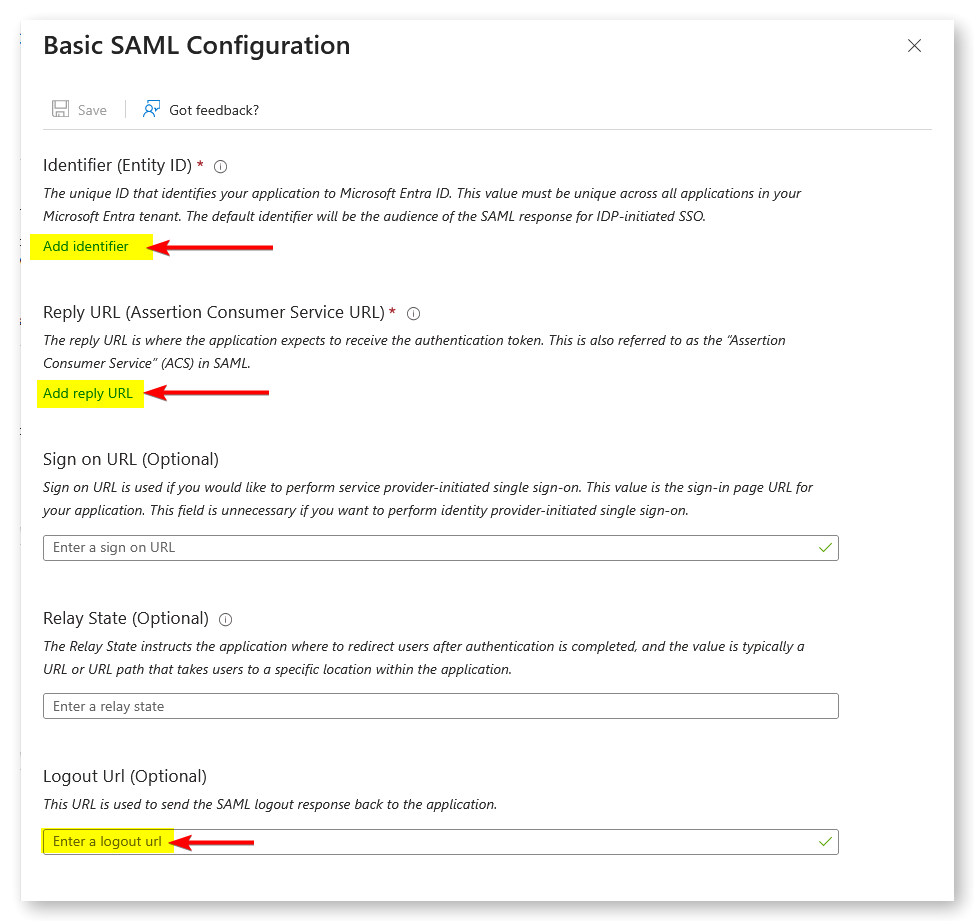Image resolution: width=974 pixels, height=921 pixels.
Task: Open the Reply URL info tooltip icon
Action: coord(414,314)
